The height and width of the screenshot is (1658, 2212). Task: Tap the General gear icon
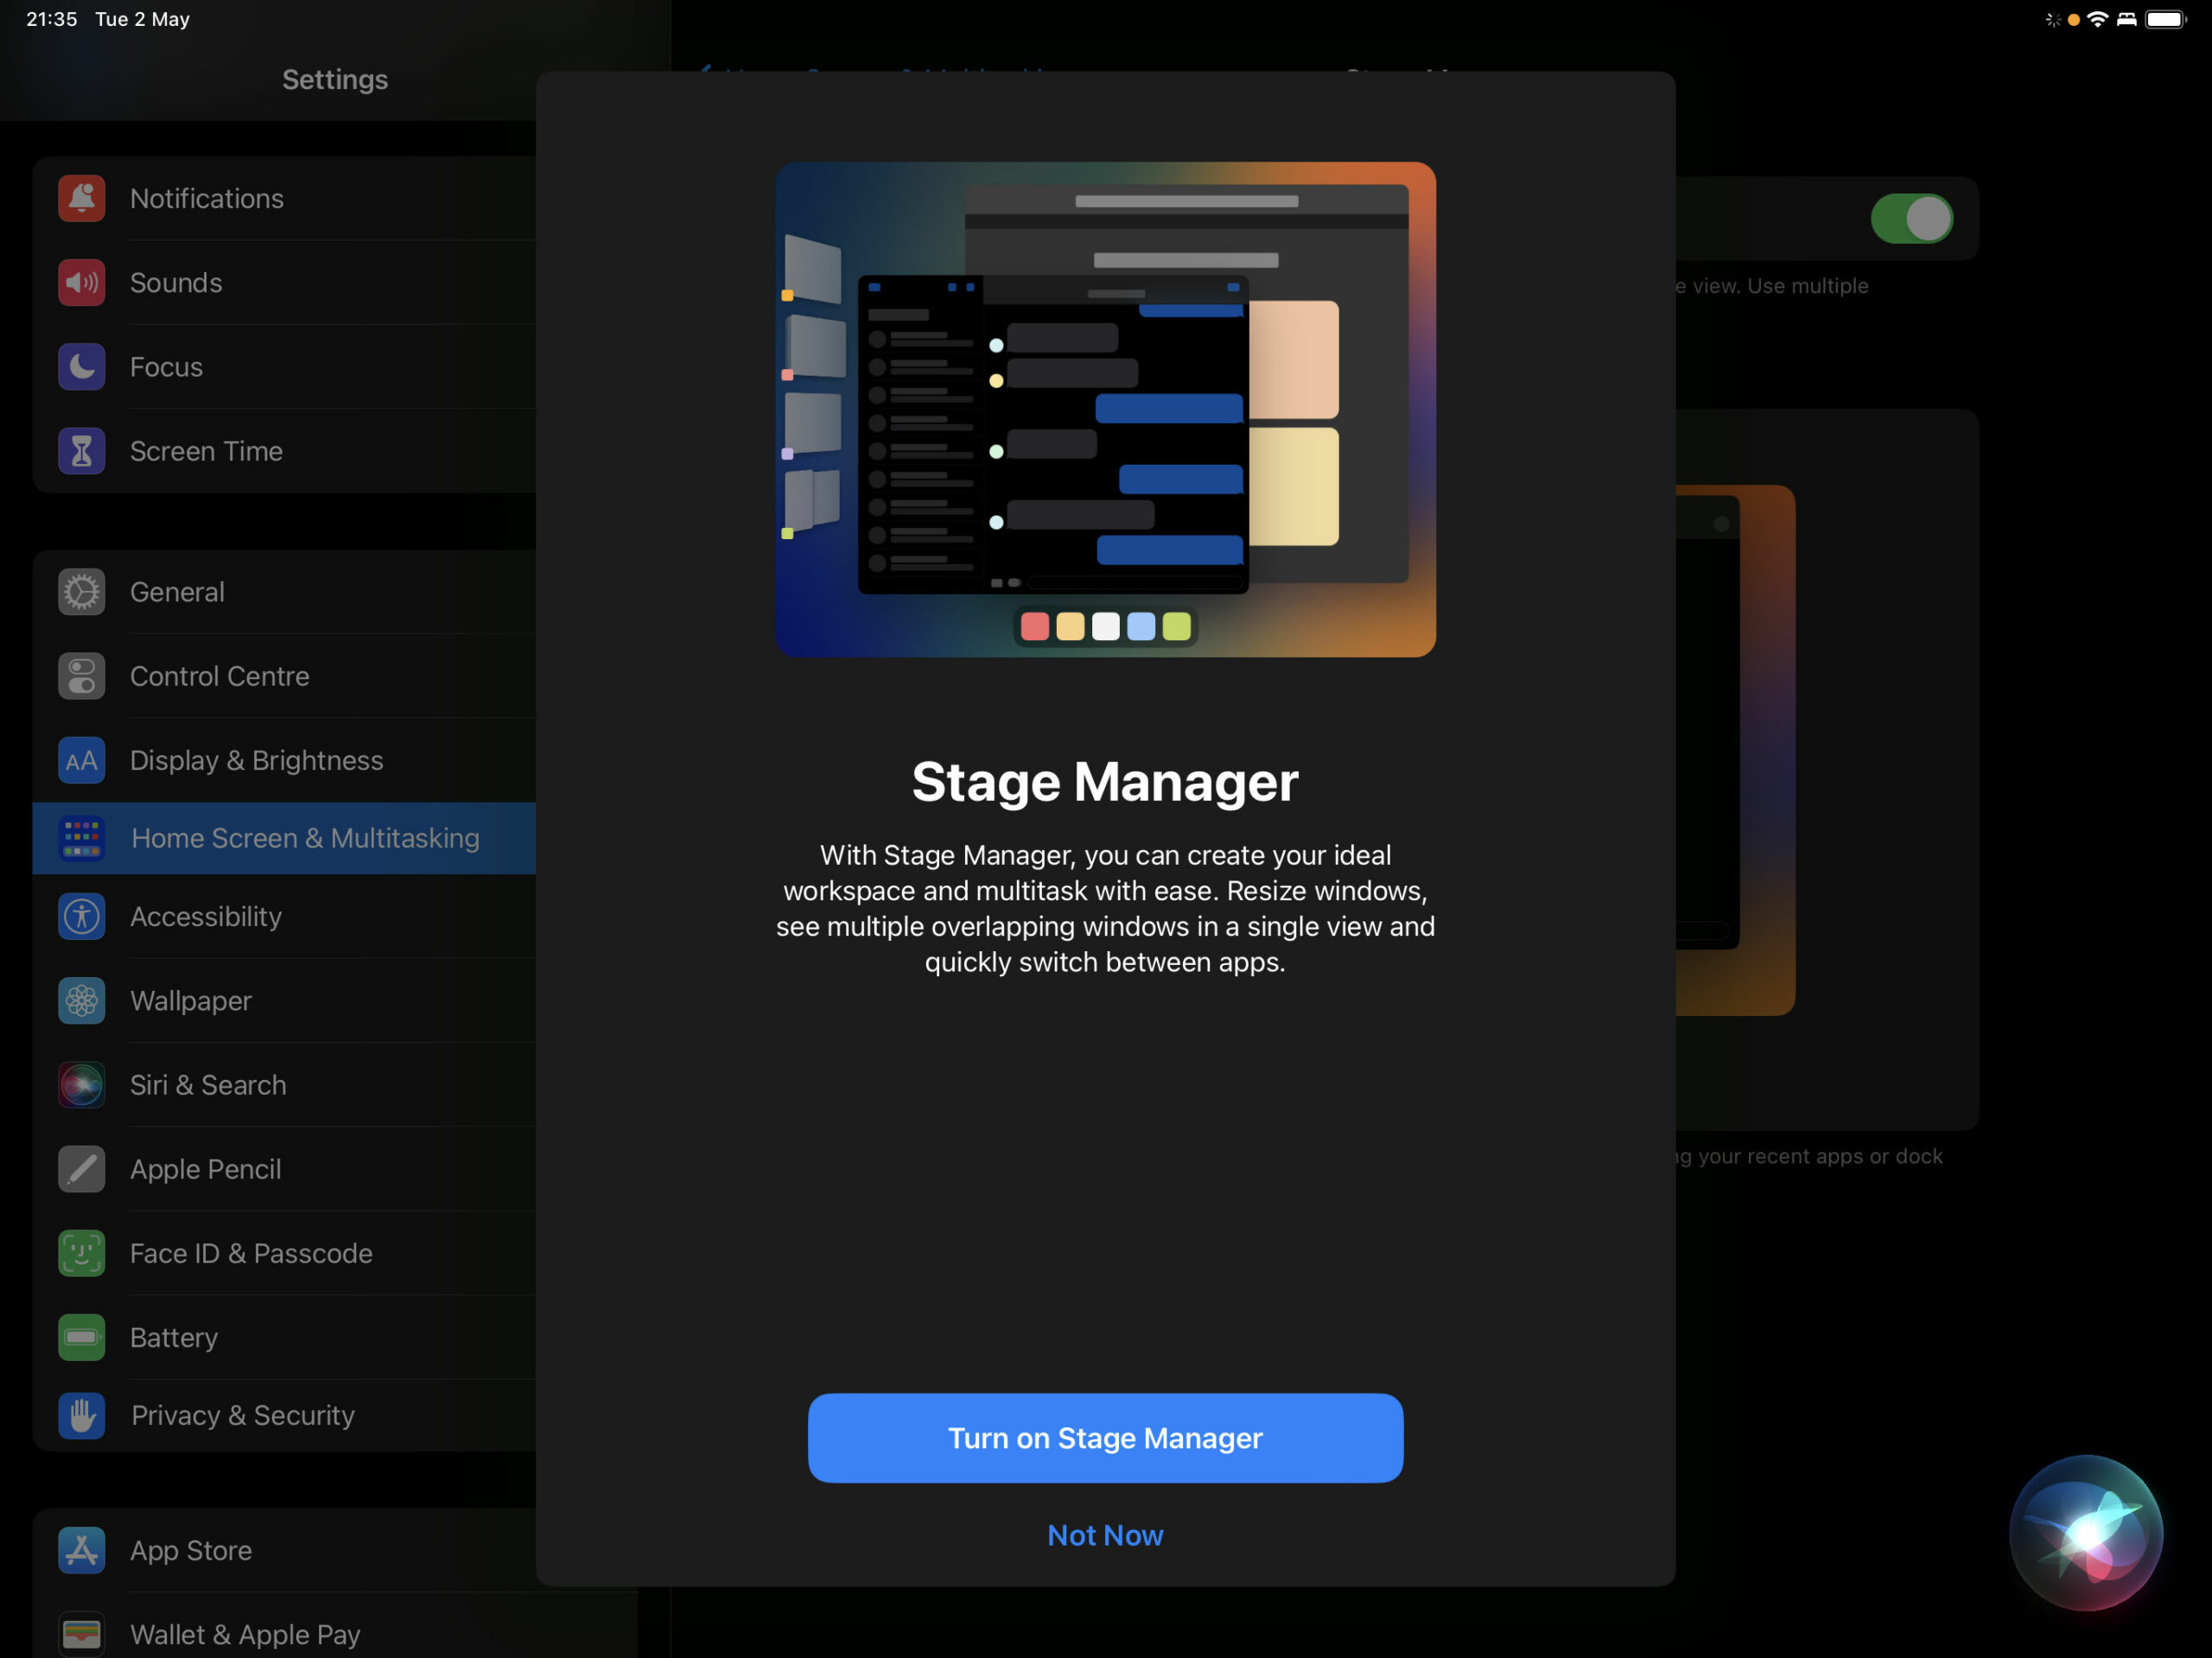[81, 592]
